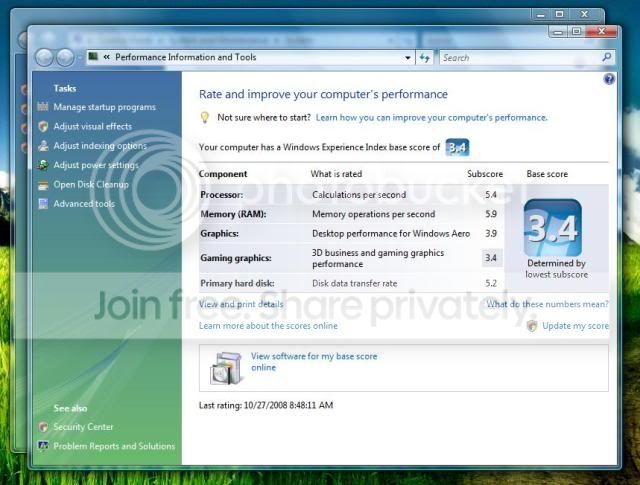This screenshot has height=485, width=640.
Task: Open Manage startup programs task
Action: click(x=104, y=107)
